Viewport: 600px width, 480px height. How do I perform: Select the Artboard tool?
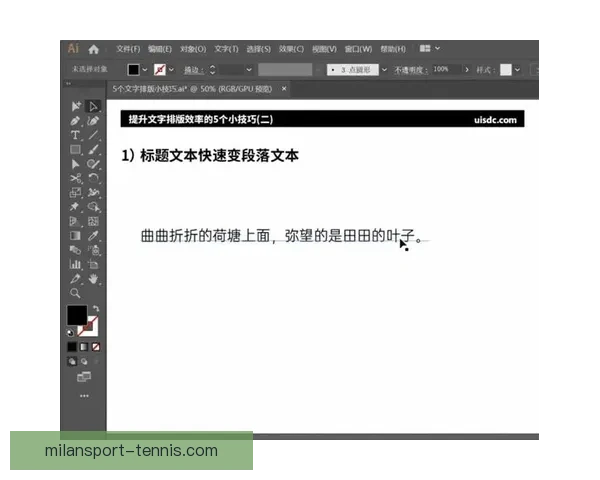93,264
